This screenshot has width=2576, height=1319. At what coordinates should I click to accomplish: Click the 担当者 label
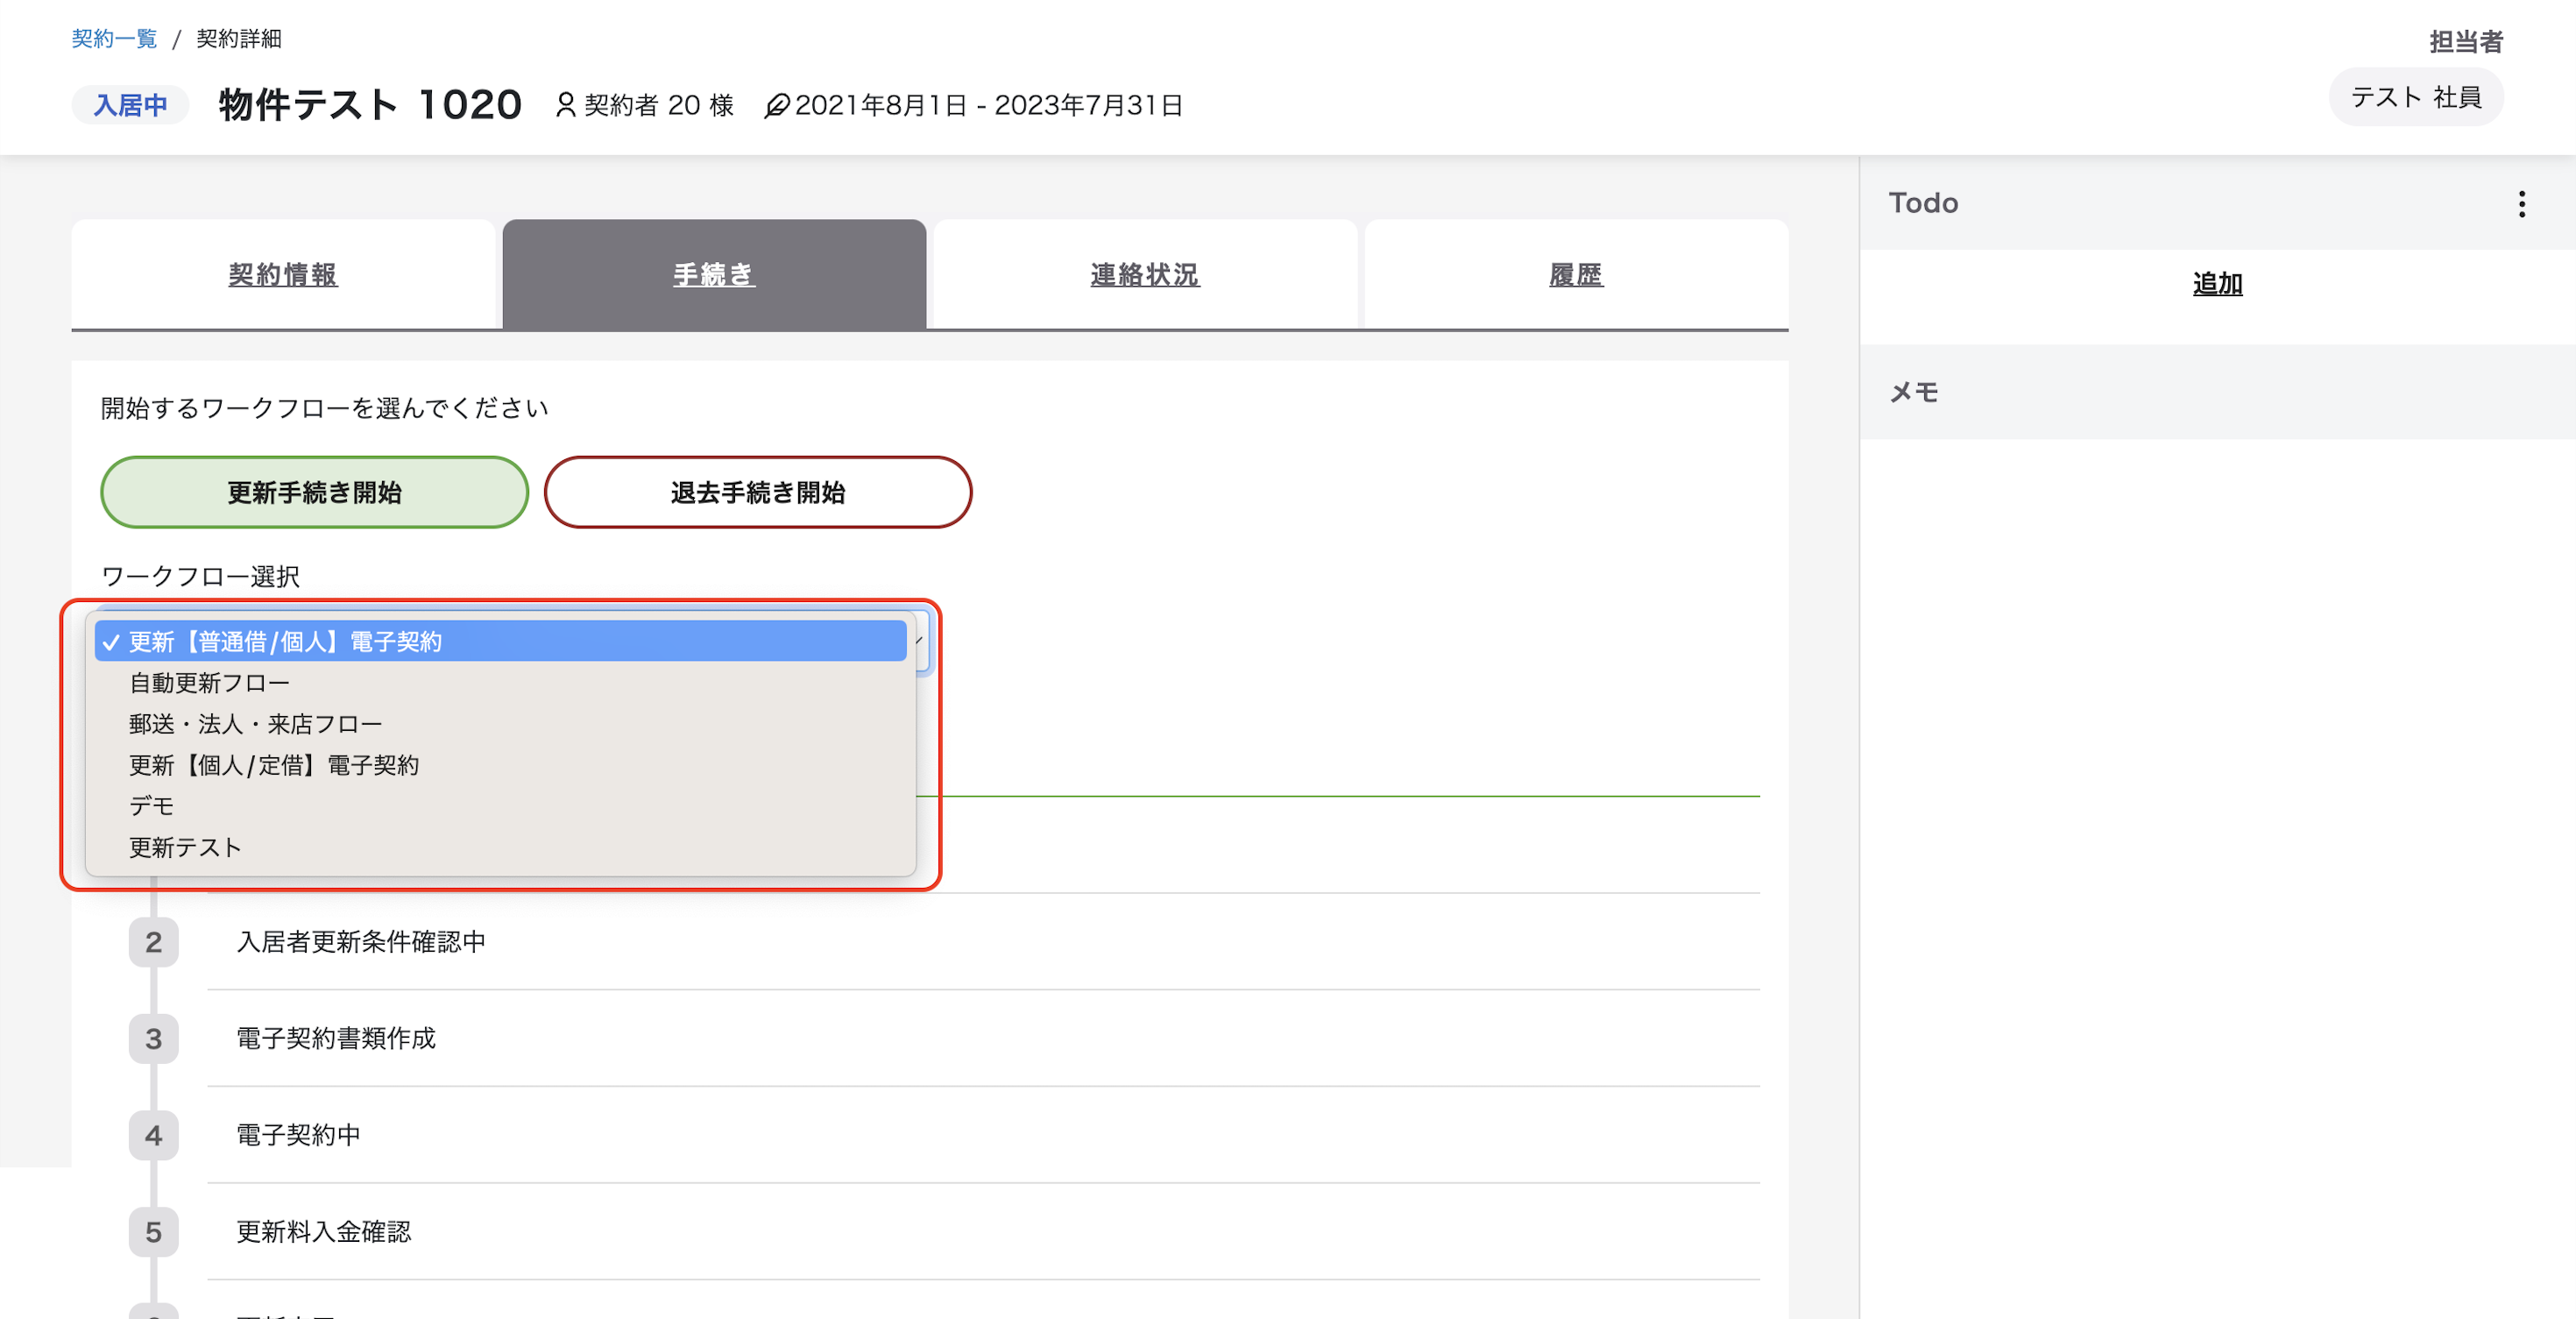coord(2466,42)
